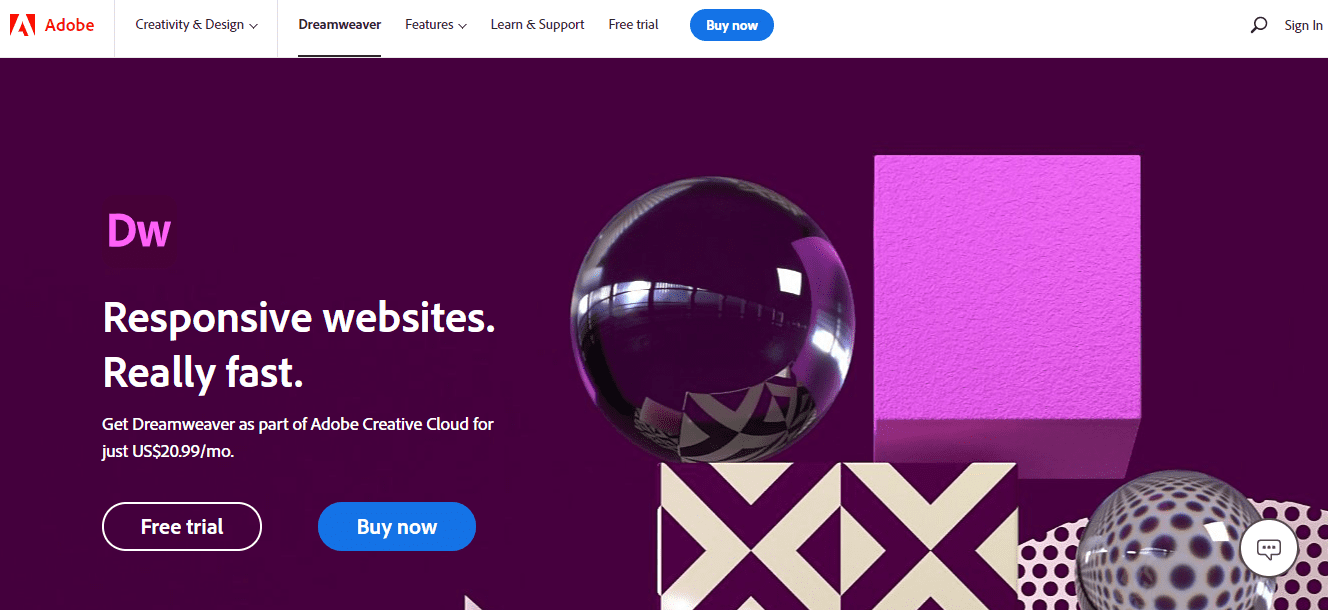
Task: Open Learn & Support page
Action: tap(537, 25)
